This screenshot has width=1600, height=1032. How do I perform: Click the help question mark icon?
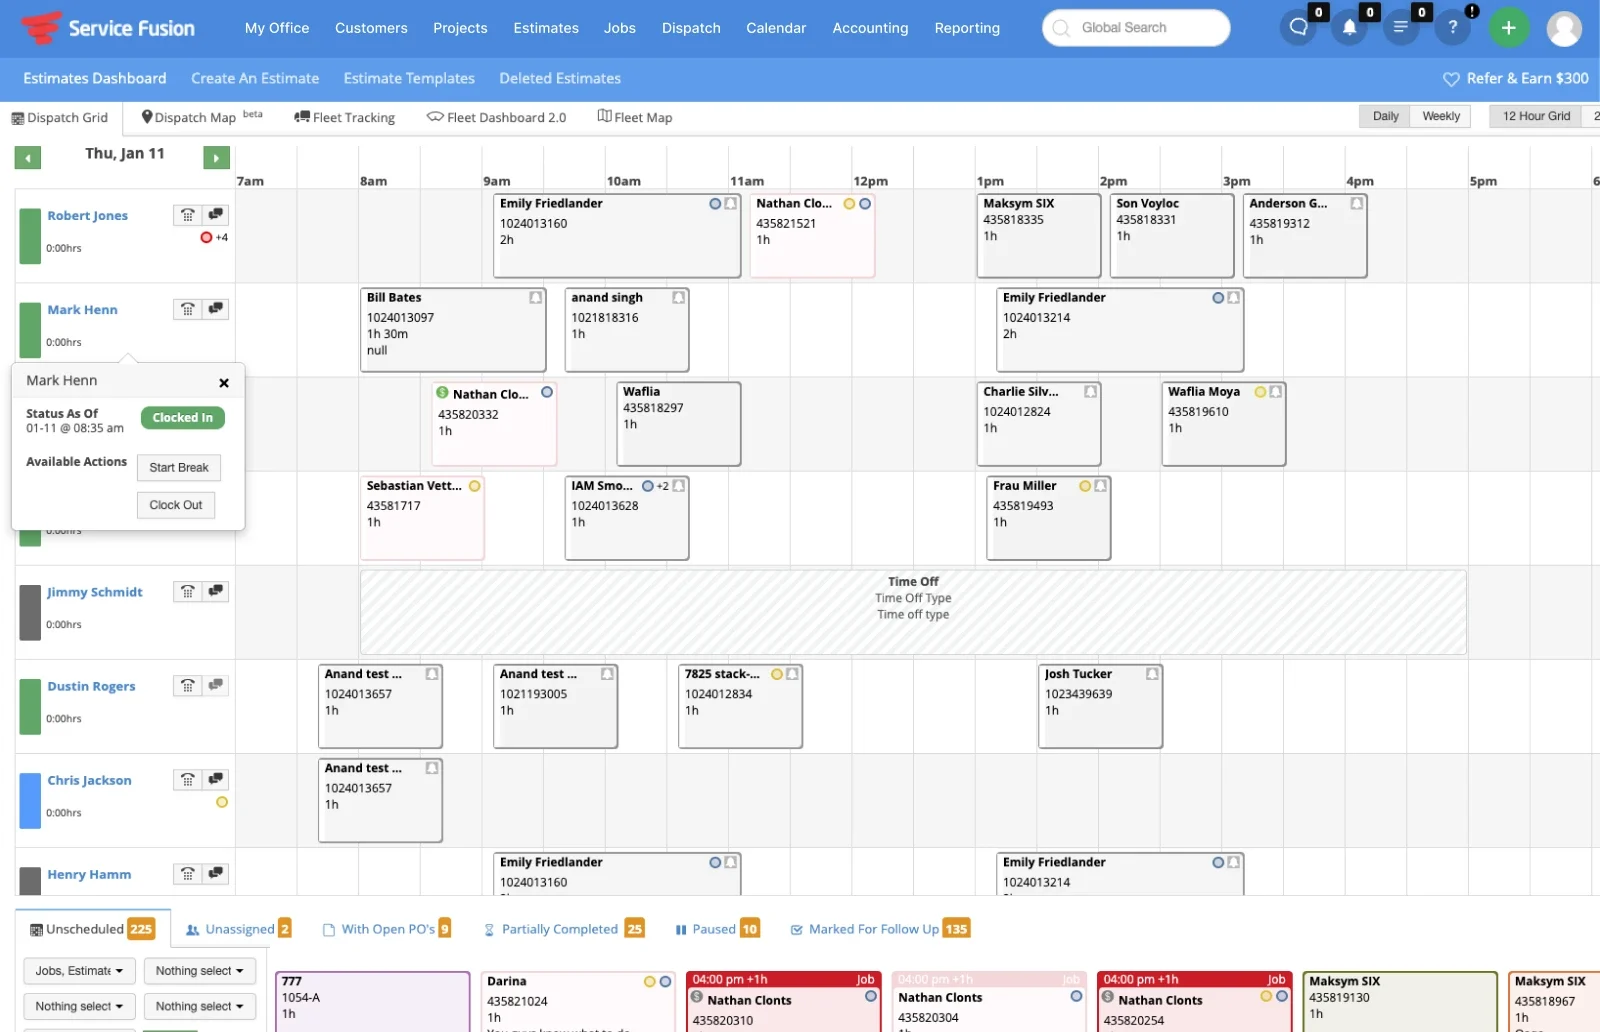pos(1452,28)
